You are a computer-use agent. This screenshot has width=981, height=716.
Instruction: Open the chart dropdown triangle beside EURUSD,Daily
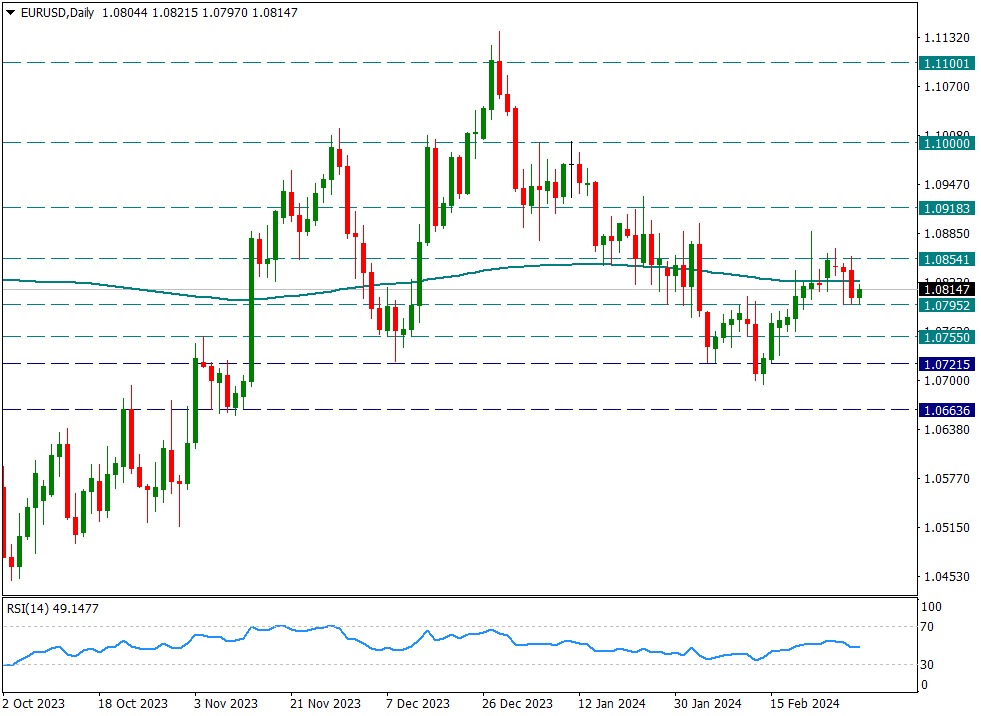(x=10, y=13)
